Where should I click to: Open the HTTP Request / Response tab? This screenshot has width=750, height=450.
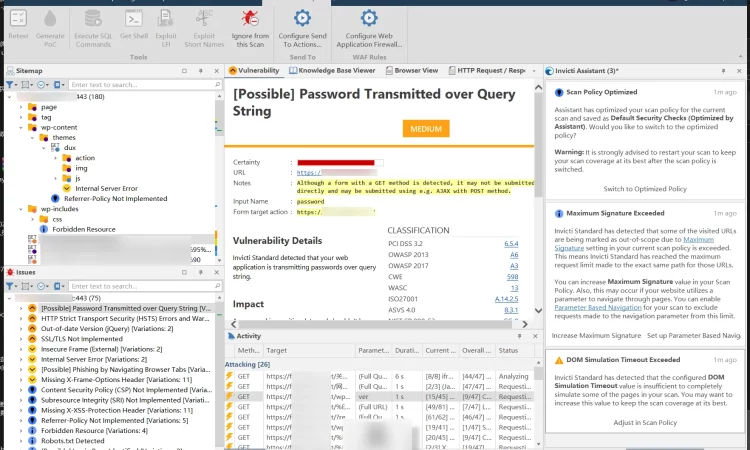[486, 70]
